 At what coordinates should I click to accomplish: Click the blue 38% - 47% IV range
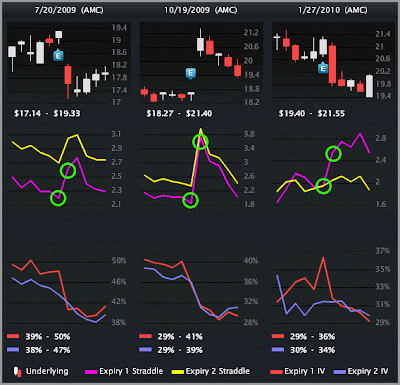(48, 350)
